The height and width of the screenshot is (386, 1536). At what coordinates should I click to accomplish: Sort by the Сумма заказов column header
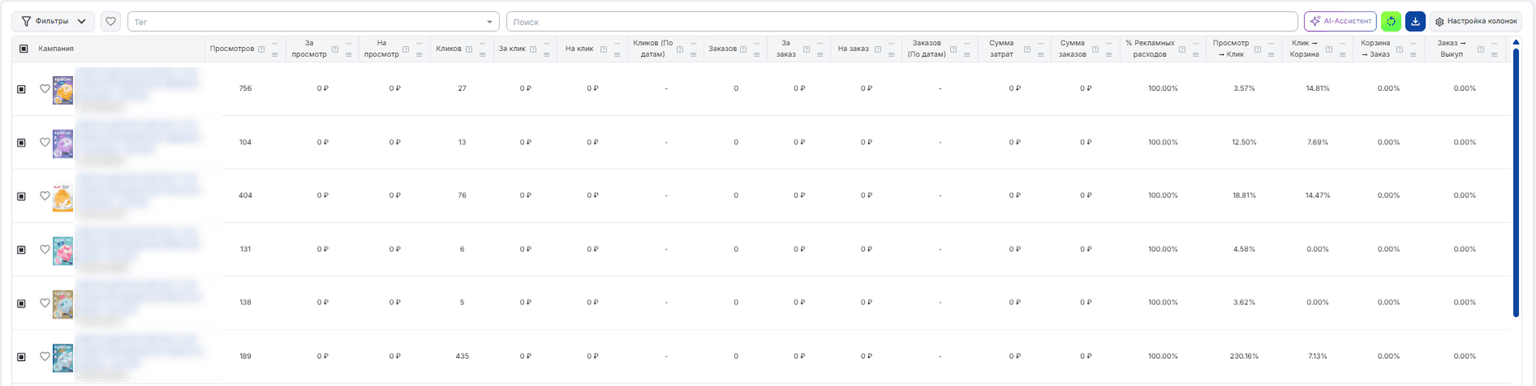pyautogui.click(x=1073, y=48)
